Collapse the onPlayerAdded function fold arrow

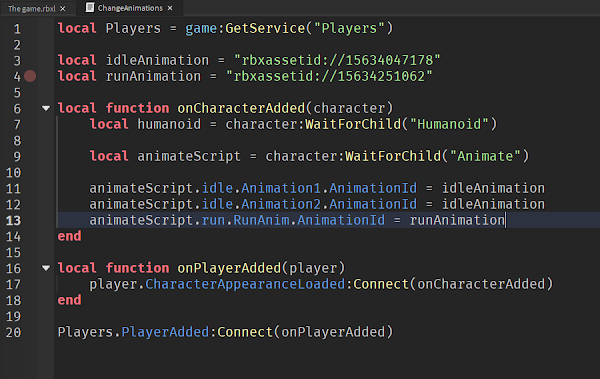(x=46, y=268)
